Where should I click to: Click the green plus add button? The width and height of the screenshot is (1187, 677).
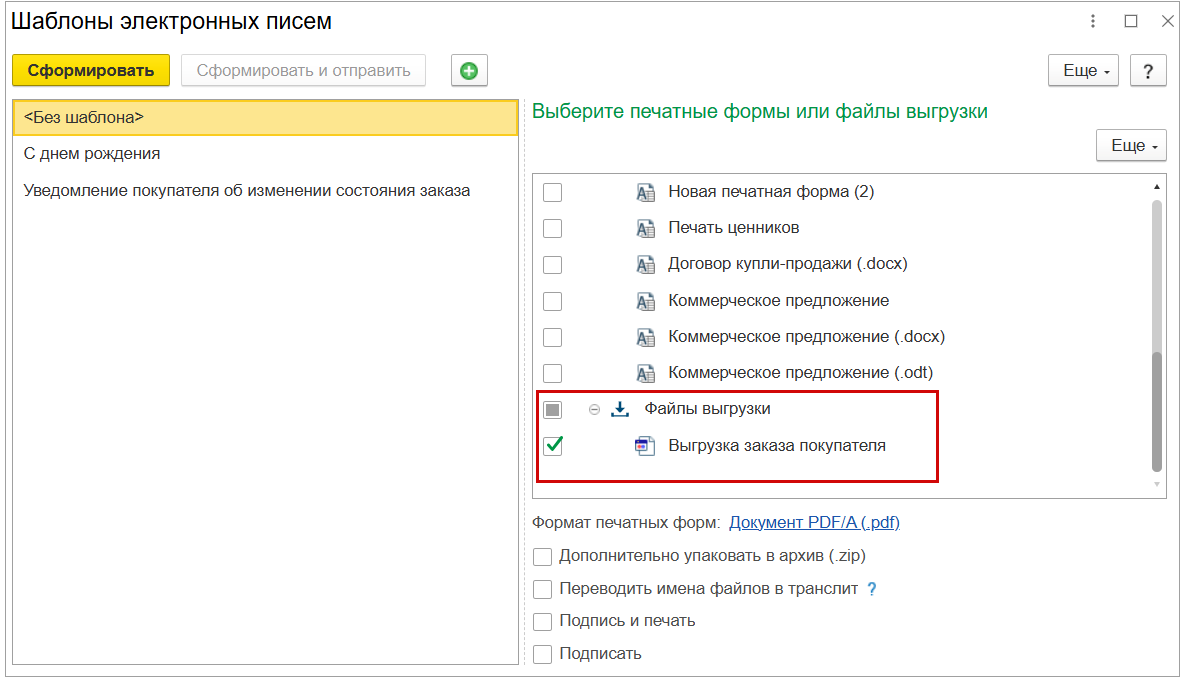tap(468, 70)
